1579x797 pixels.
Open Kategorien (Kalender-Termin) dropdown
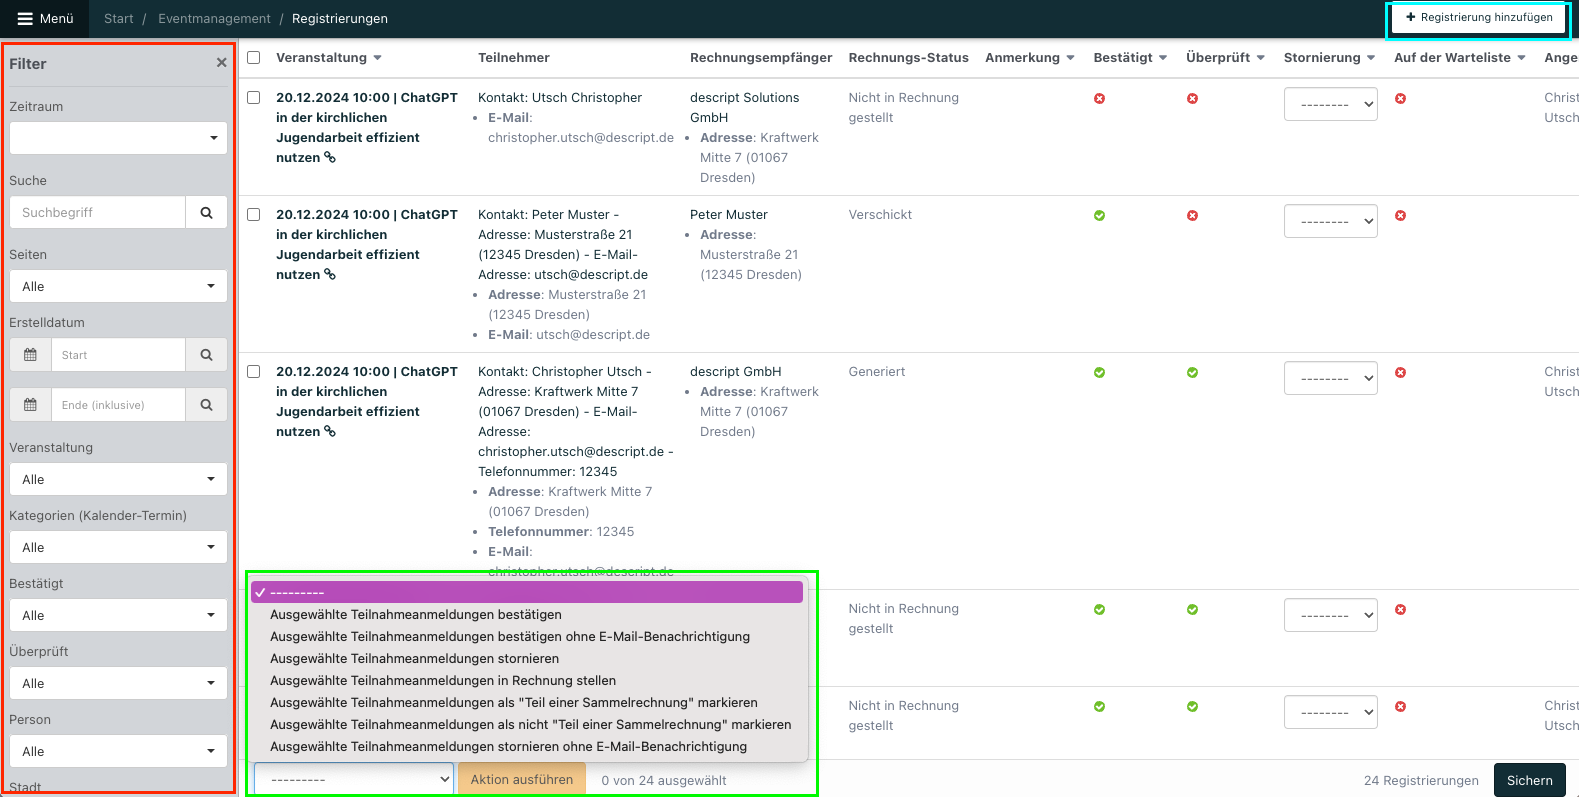coord(118,547)
